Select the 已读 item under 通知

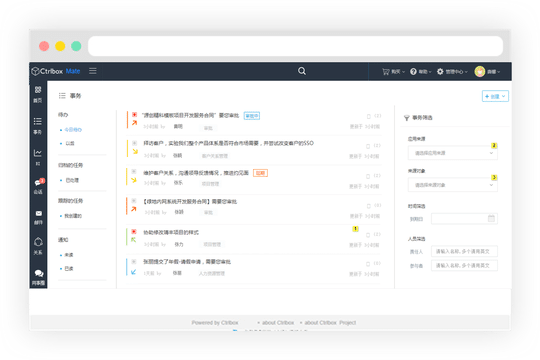click(69, 269)
